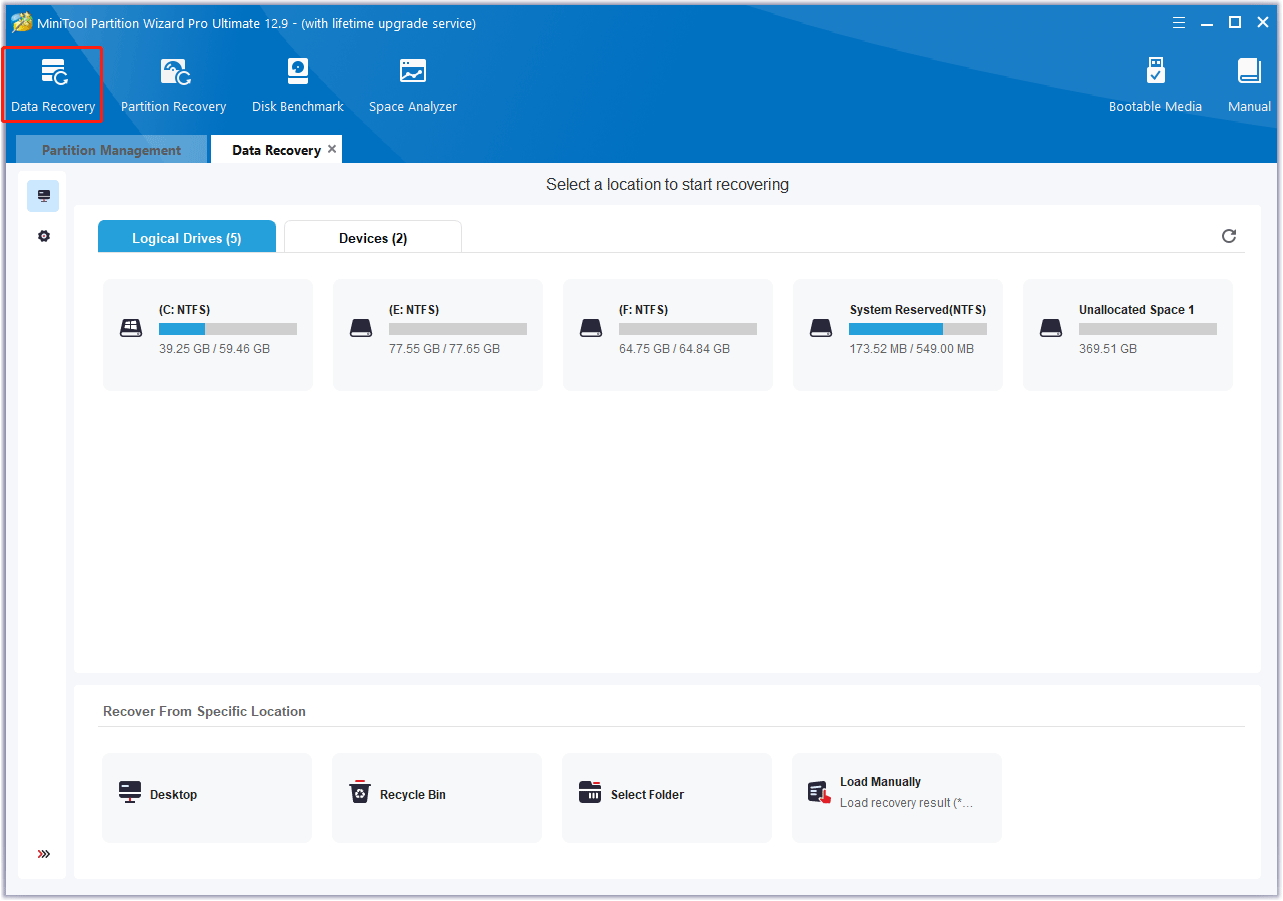Switch to the Devices tab
Screen dimensions: 1283x901
click(x=372, y=237)
